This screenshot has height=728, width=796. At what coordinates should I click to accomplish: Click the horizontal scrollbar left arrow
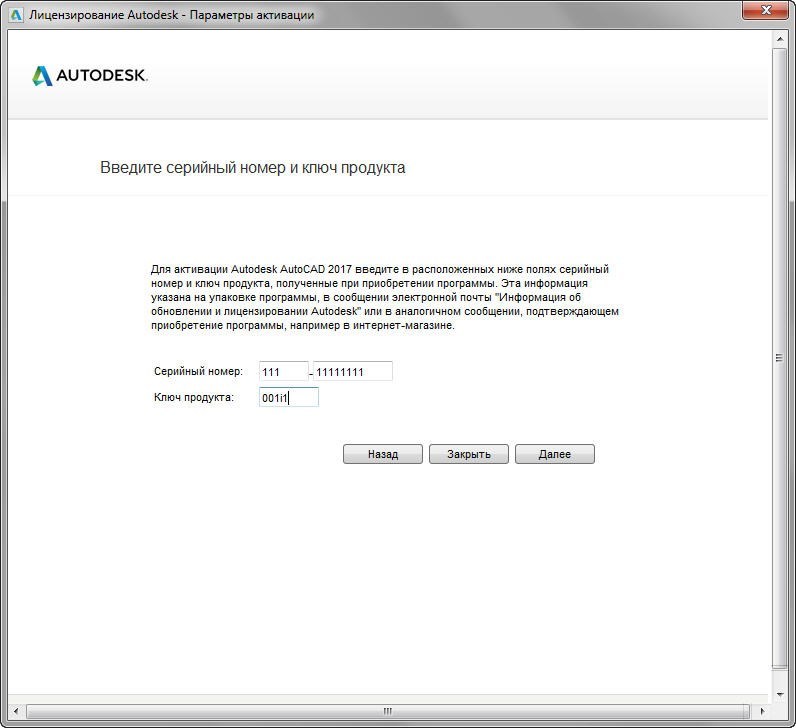[x=15, y=712]
